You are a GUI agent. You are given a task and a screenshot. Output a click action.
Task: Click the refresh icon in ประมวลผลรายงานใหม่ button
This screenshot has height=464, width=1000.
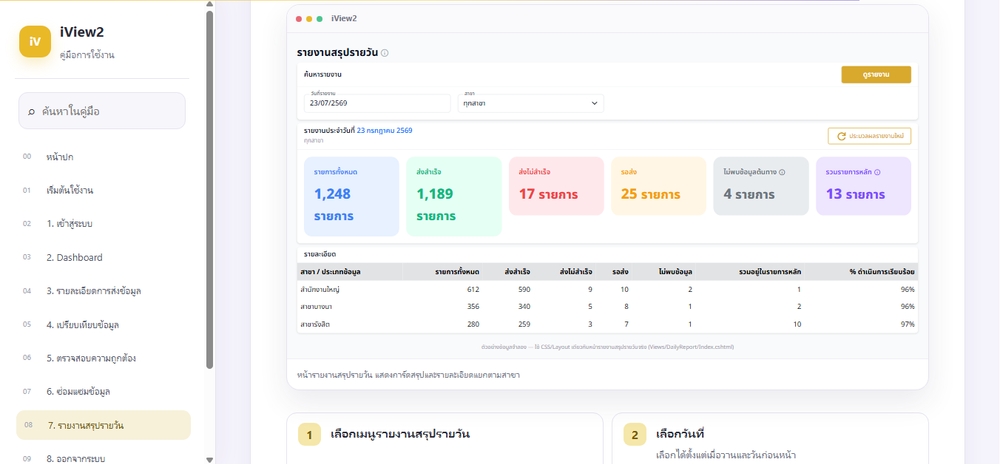(x=842, y=136)
